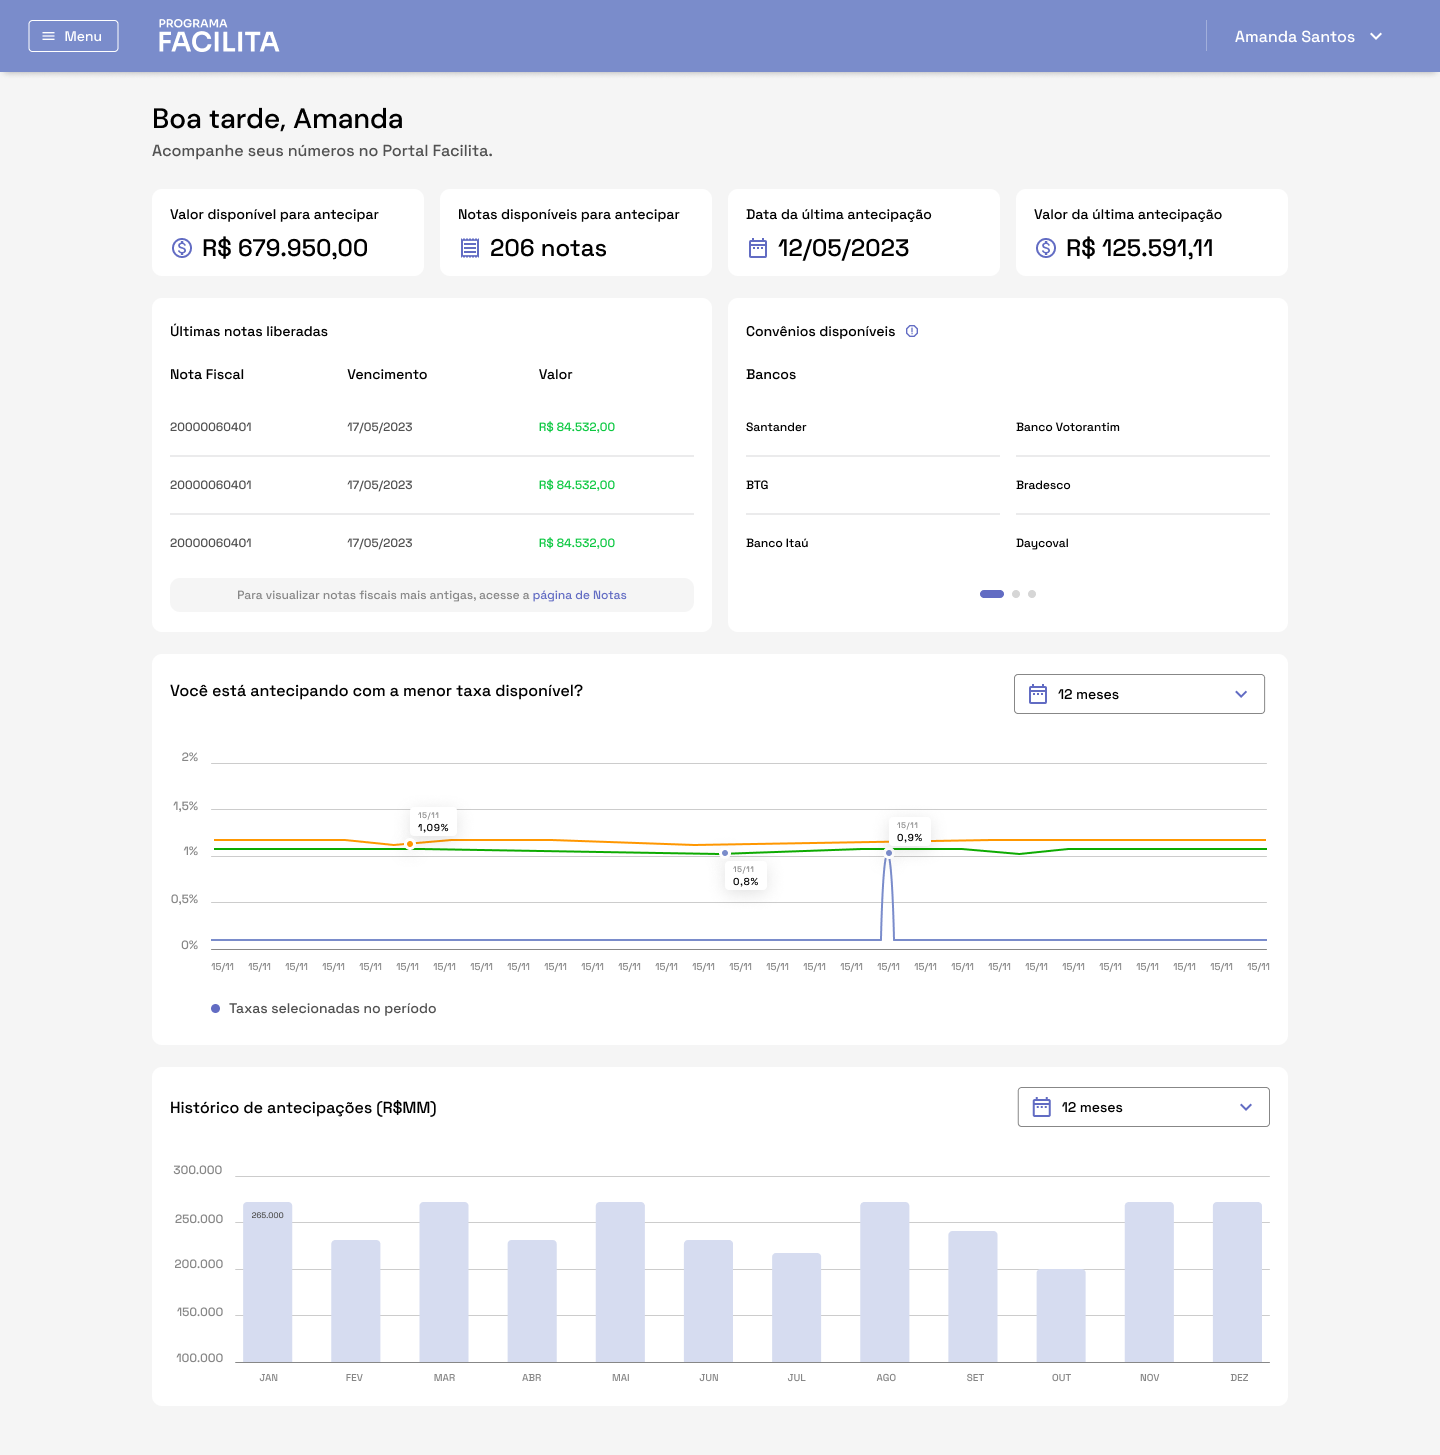This screenshot has height=1455, width=1440.
Task: Click the orange 1,09% data point
Action: coord(410,844)
